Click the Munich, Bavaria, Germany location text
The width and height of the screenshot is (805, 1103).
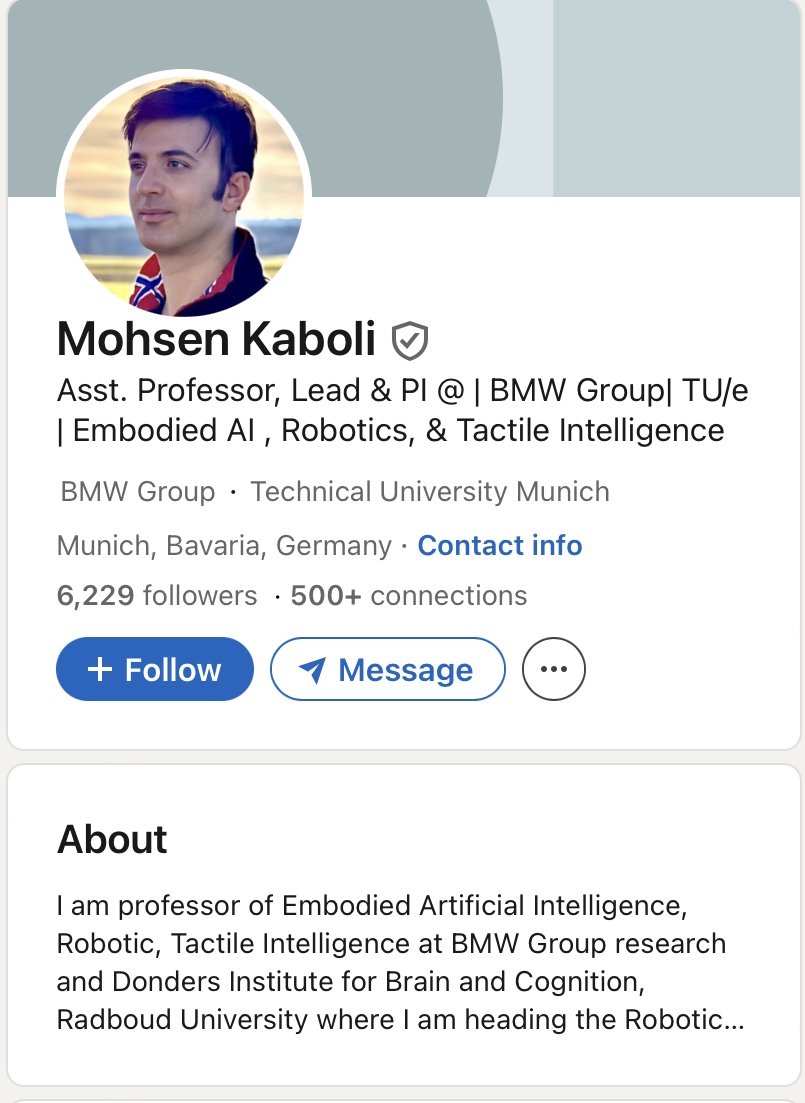pos(224,545)
